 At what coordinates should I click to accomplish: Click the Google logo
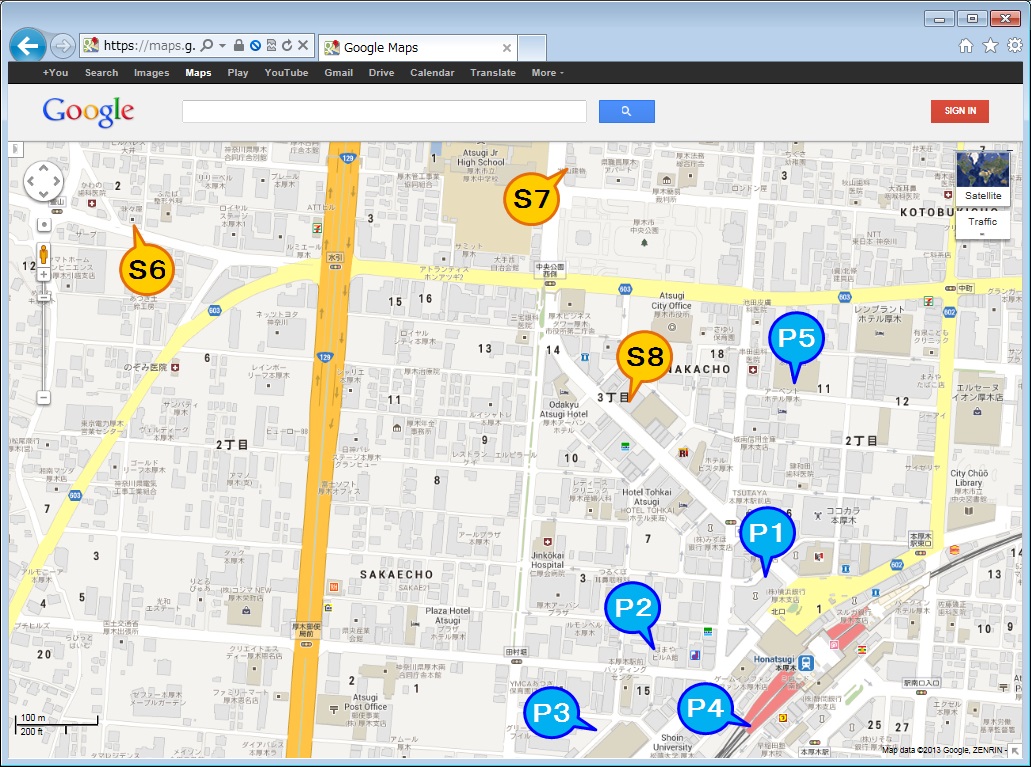click(x=88, y=112)
